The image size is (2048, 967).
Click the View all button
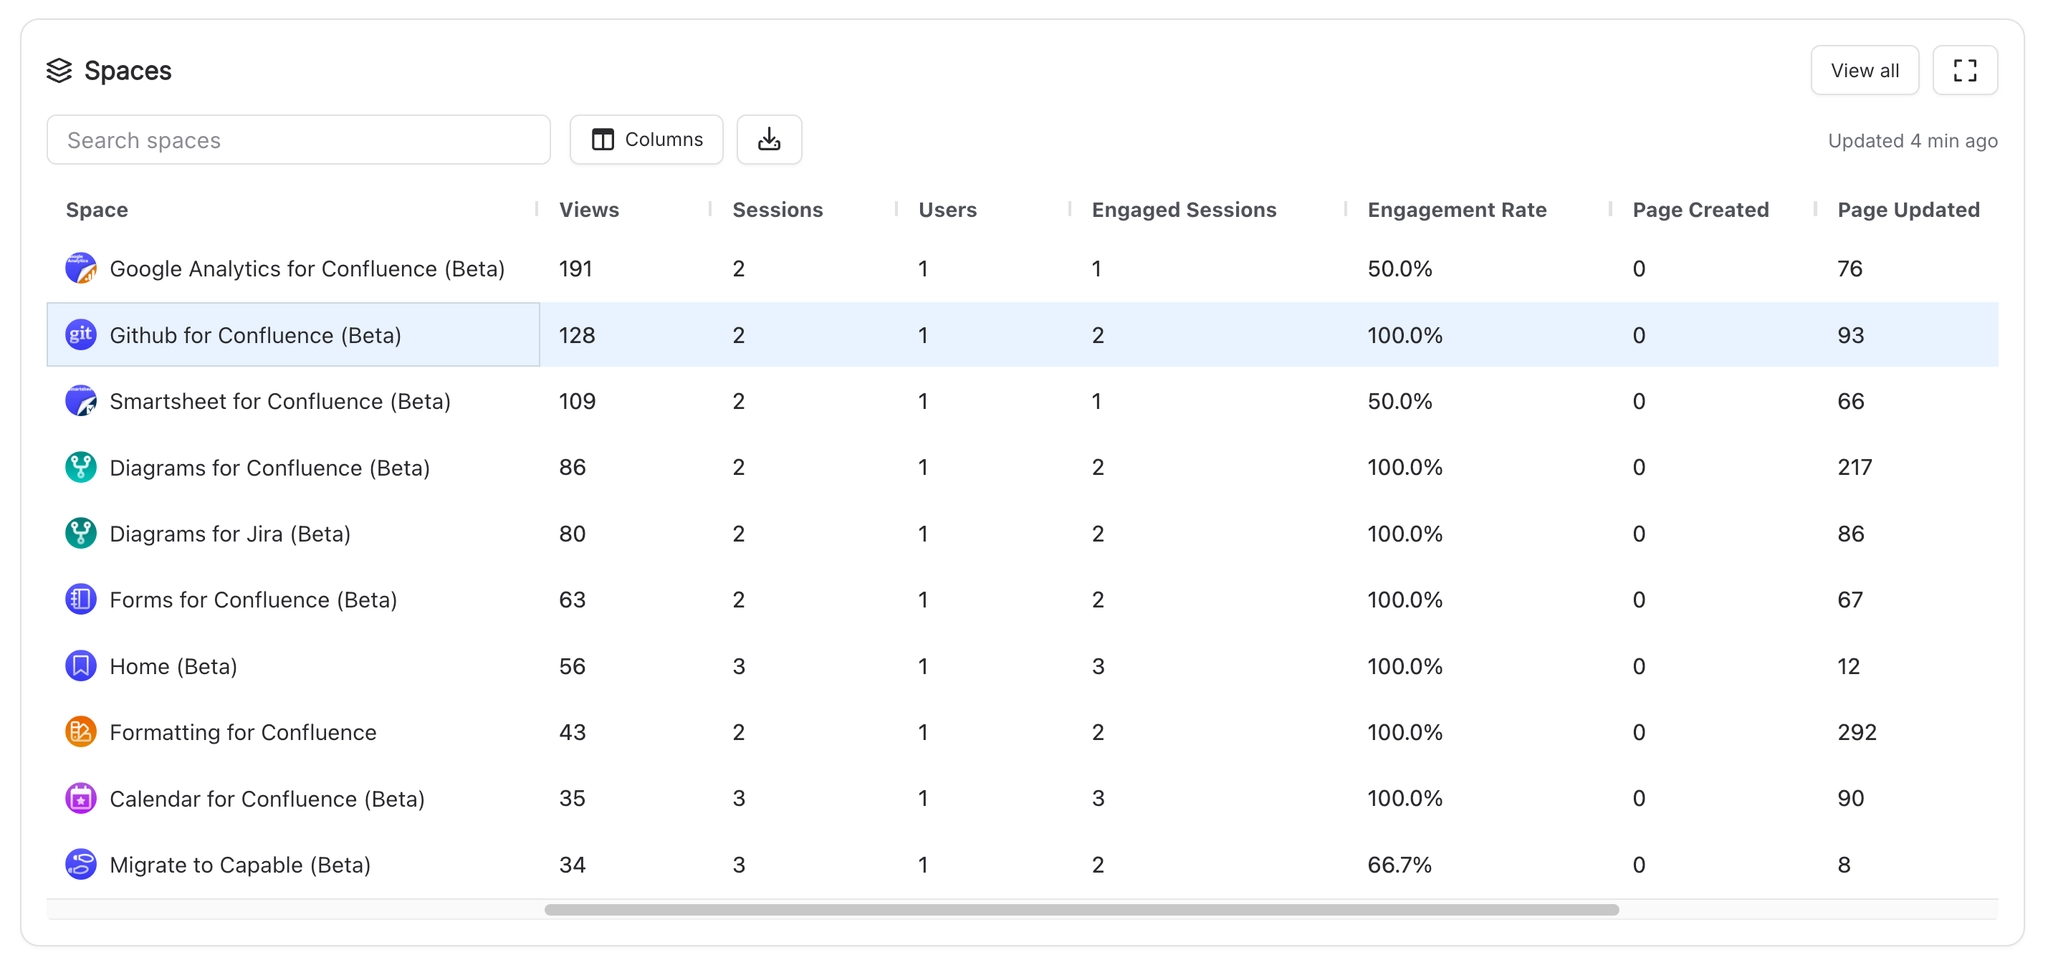coord(1864,70)
